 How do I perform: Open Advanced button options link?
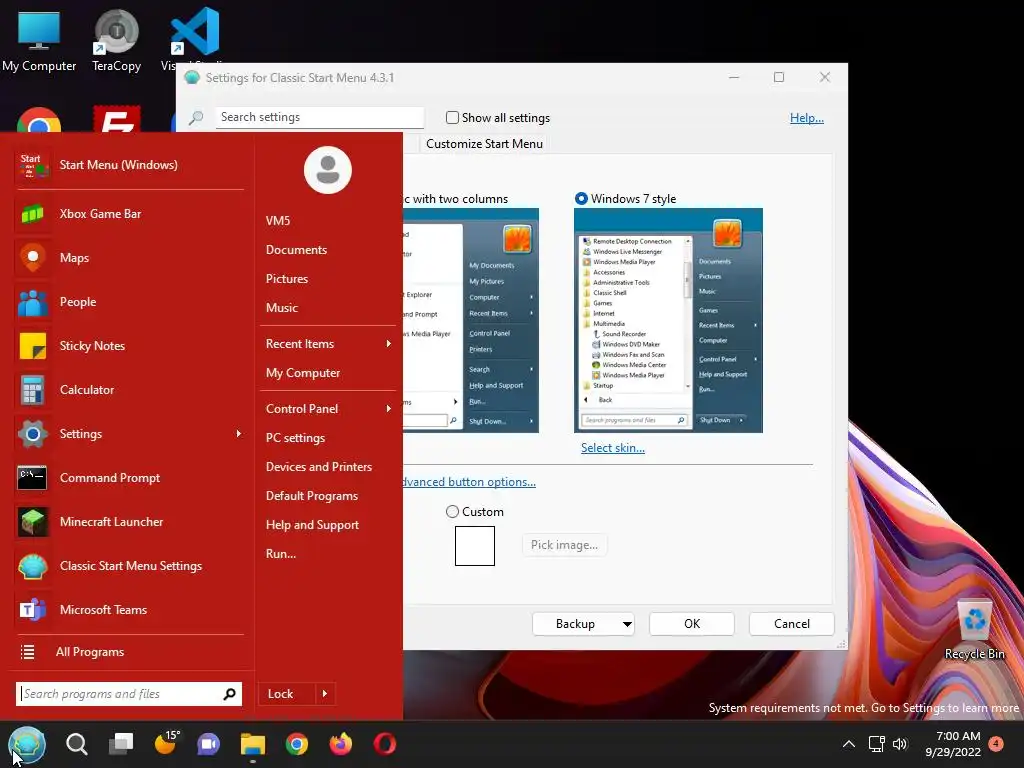pos(469,482)
